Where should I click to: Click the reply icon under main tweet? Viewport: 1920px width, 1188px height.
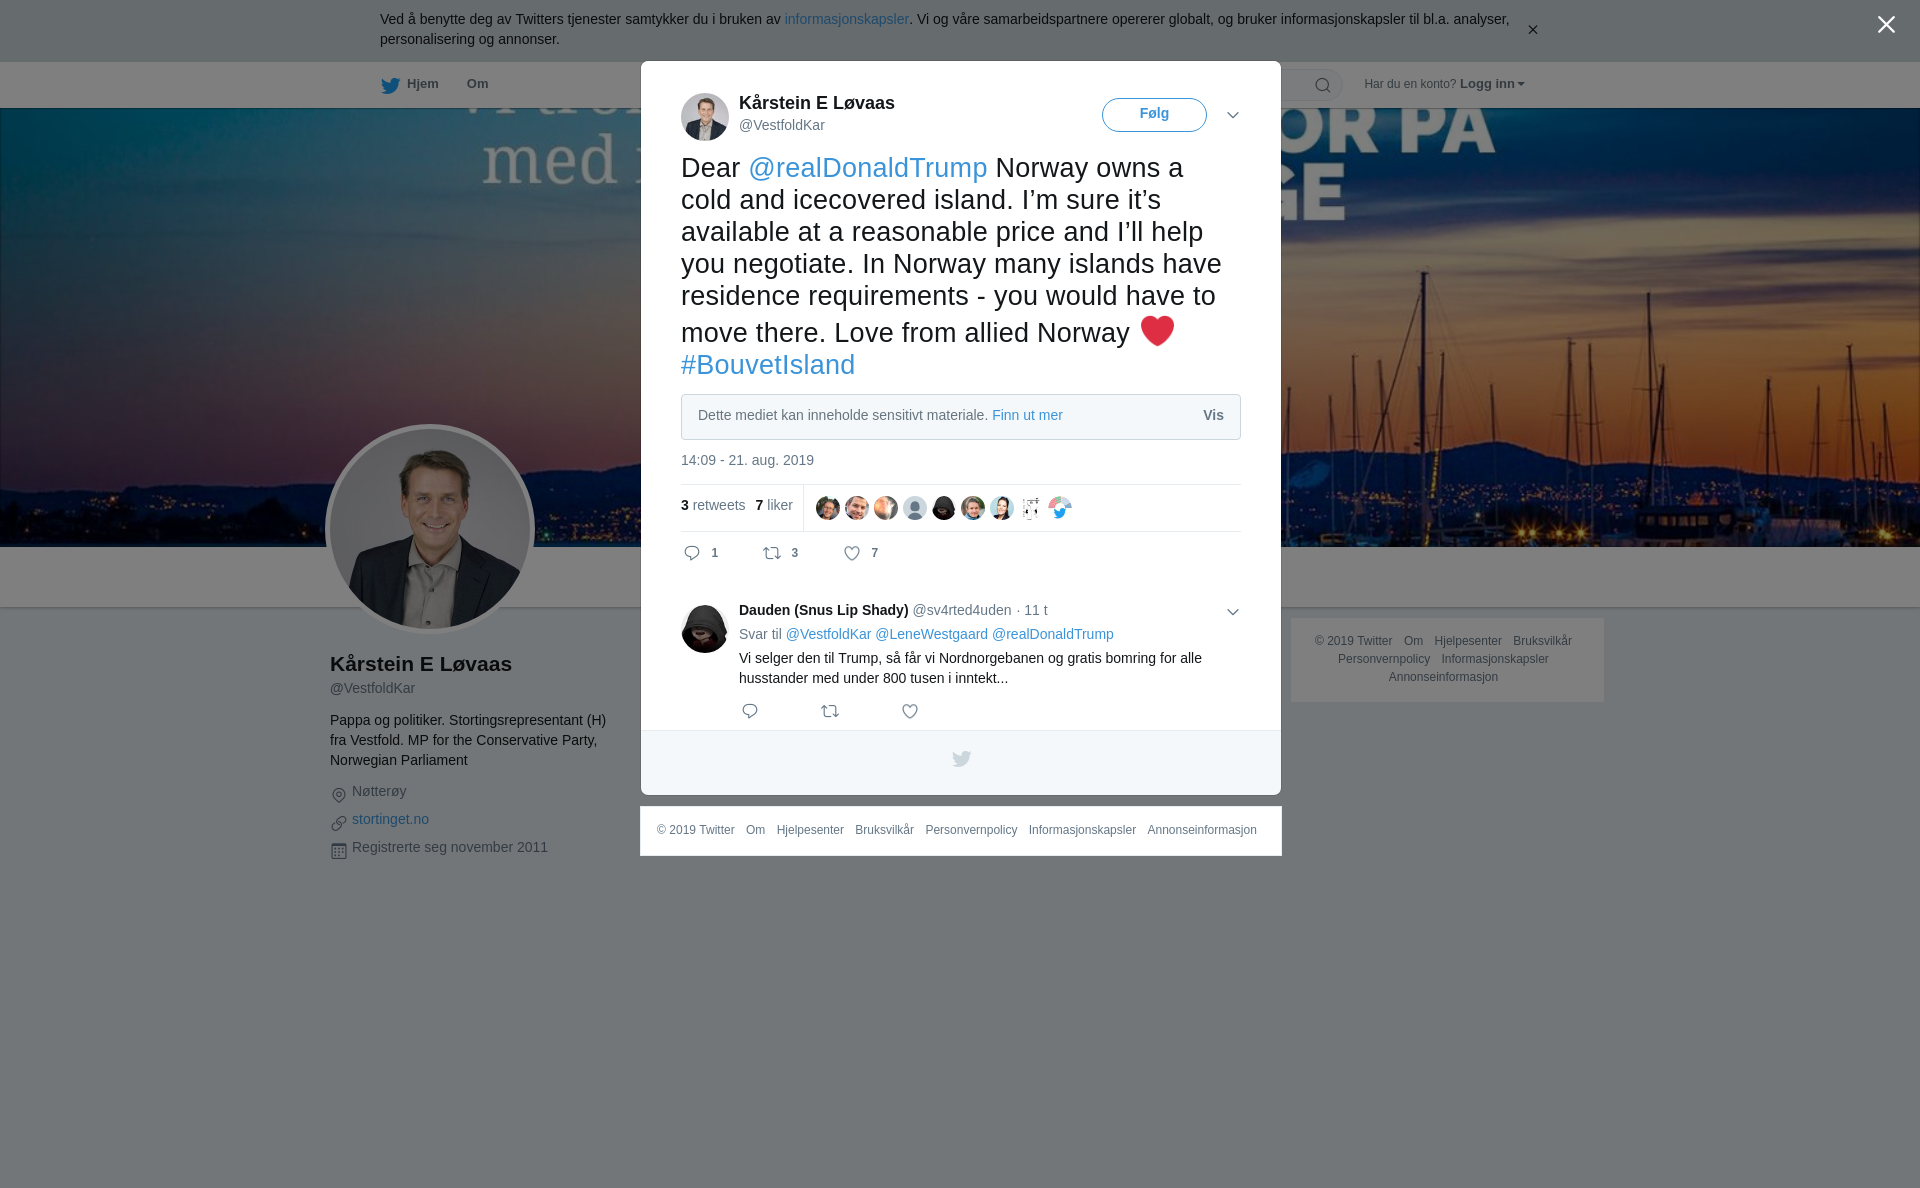[692, 553]
